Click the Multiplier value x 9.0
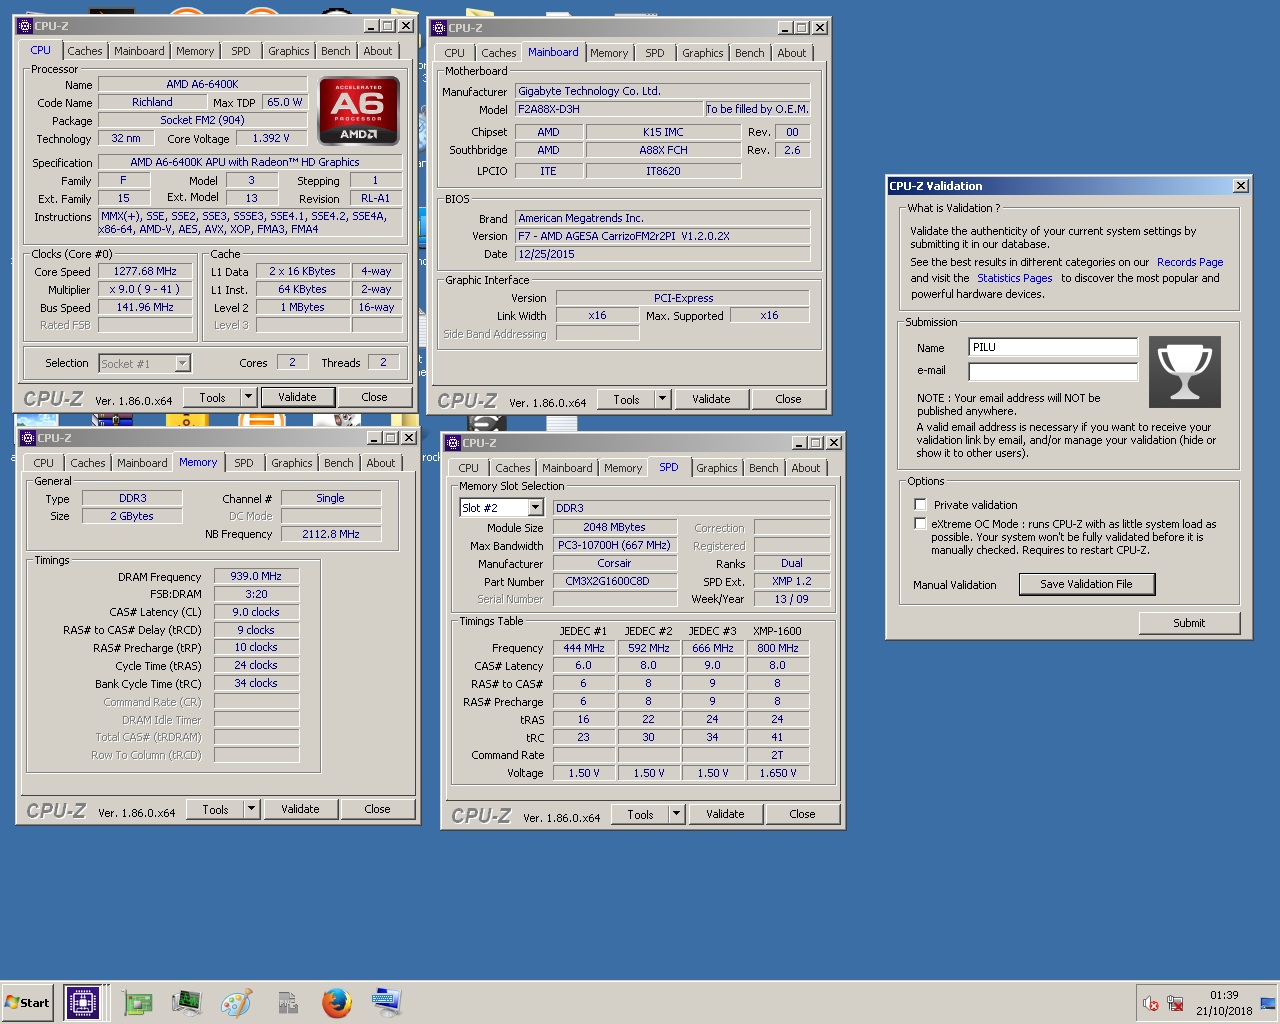Image resolution: width=1280 pixels, height=1024 pixels. pyautogui.click(x=145, y=289)
